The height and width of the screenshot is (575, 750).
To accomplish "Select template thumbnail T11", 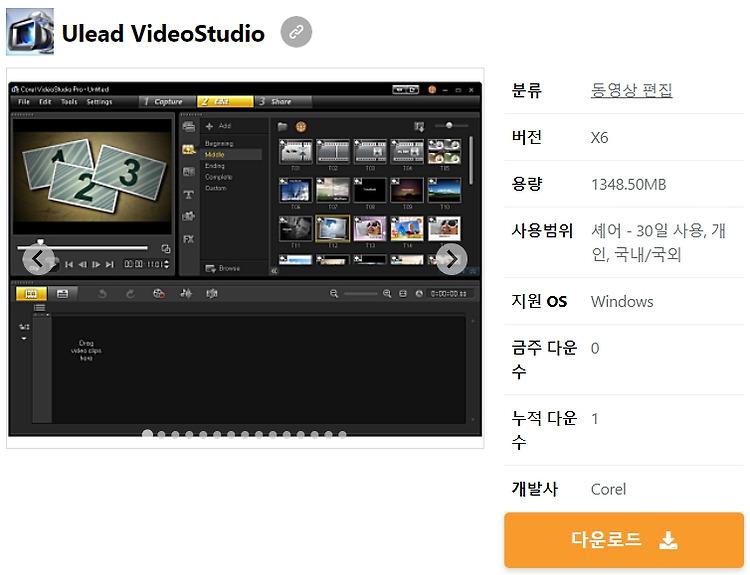I will [296, 228].
